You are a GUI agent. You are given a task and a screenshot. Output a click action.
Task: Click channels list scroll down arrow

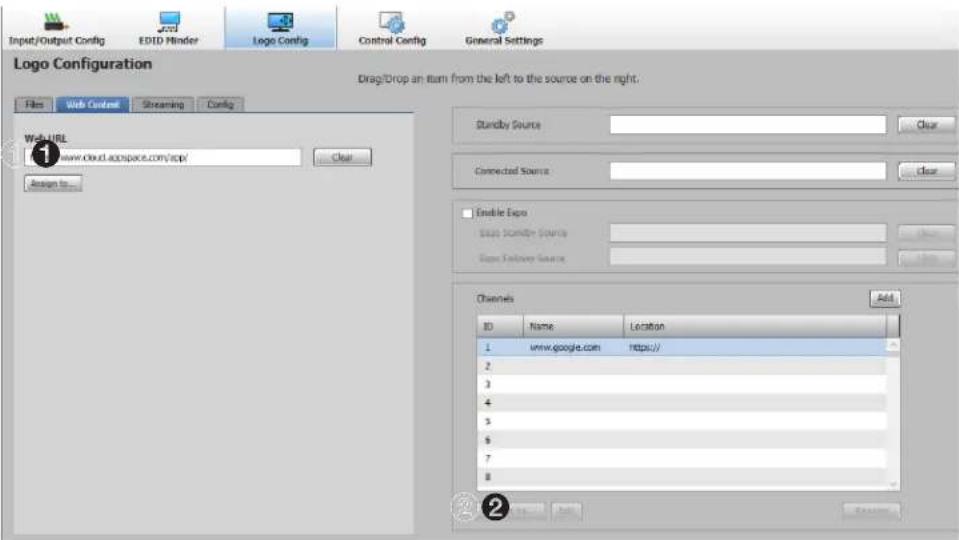[893, 484]
